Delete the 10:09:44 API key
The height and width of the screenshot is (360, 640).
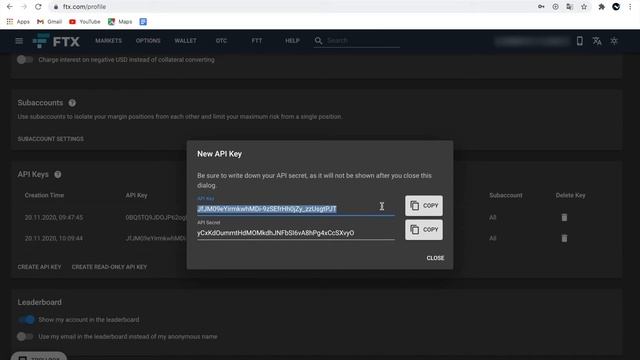[564, 238]
